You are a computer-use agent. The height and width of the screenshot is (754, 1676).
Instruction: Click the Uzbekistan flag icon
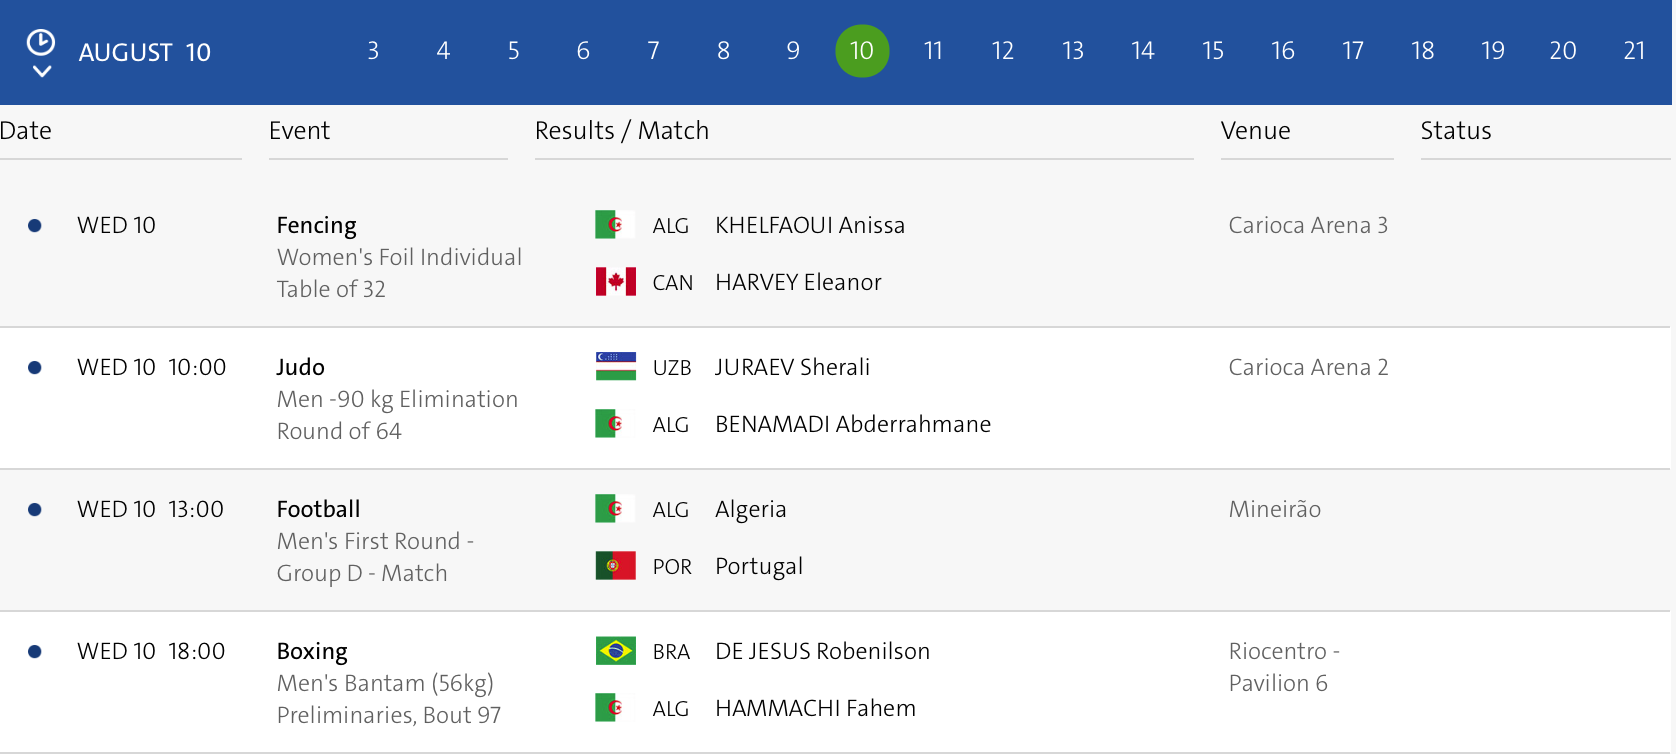point(615,367)
